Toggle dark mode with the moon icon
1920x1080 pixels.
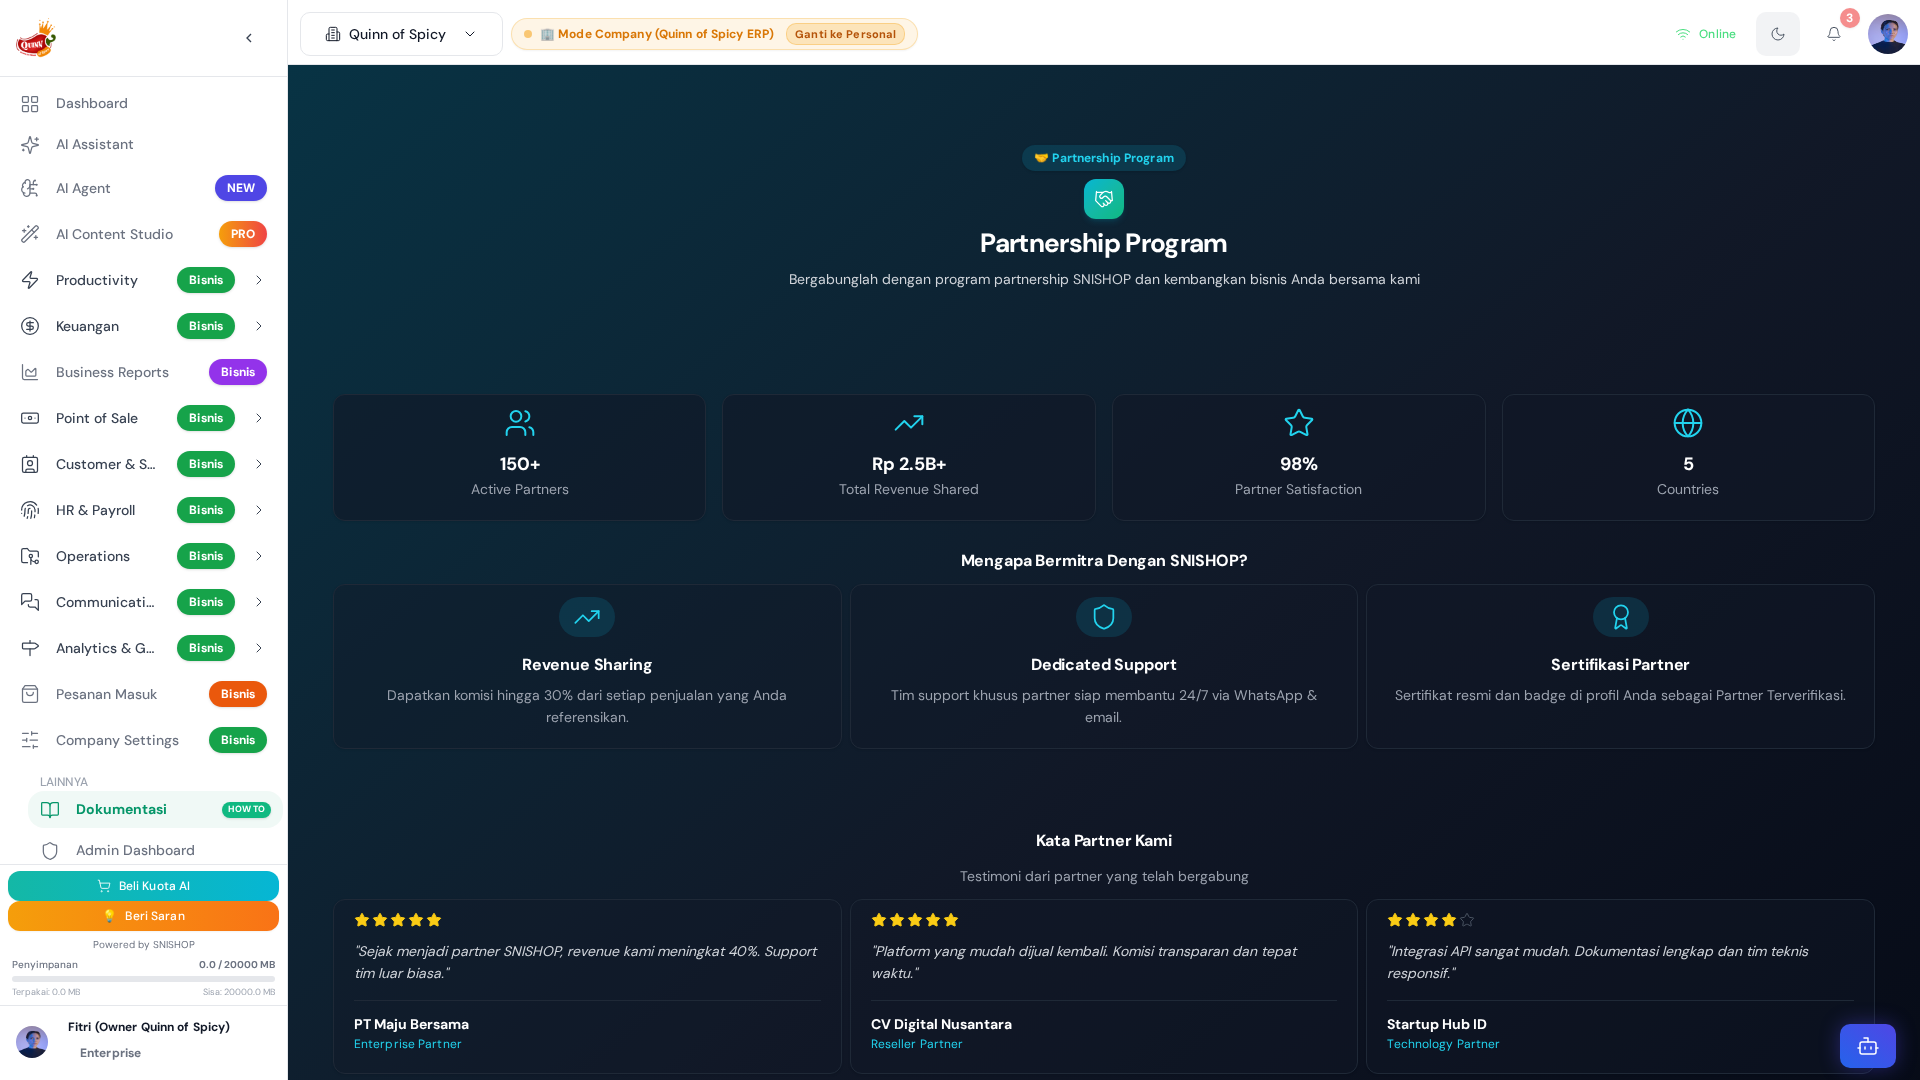(1777, 34)
